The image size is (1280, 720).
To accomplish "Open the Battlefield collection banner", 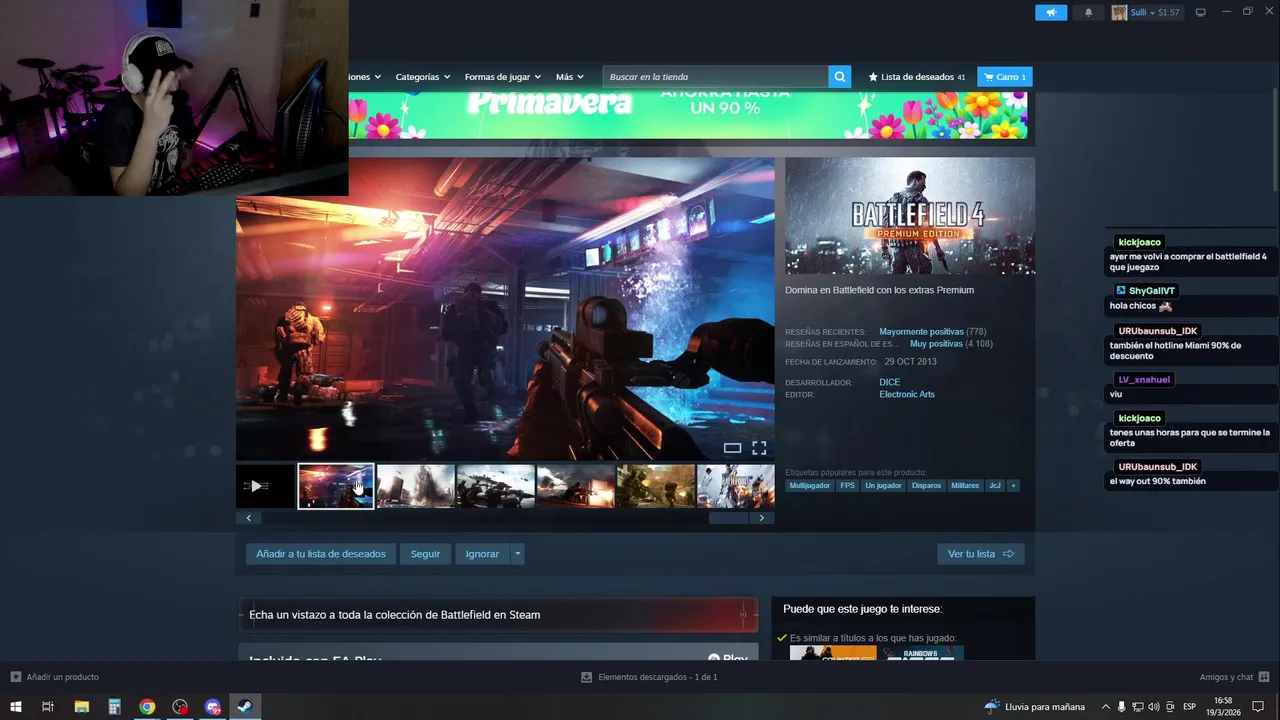I will point(498,615).
